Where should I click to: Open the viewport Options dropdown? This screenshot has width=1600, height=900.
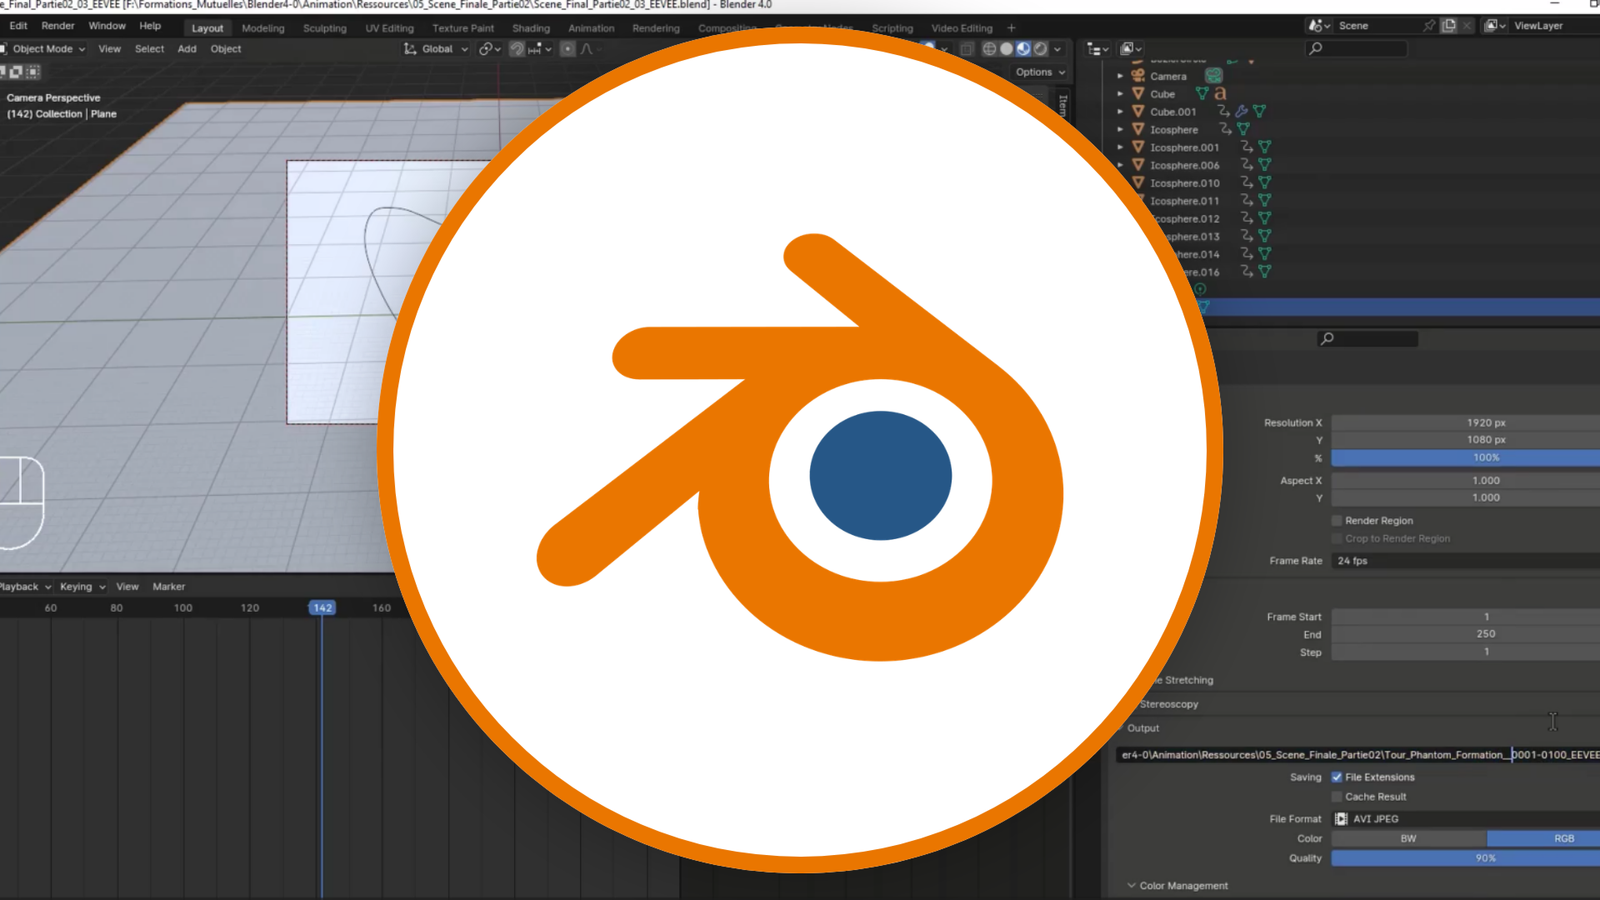[1040, 72]
